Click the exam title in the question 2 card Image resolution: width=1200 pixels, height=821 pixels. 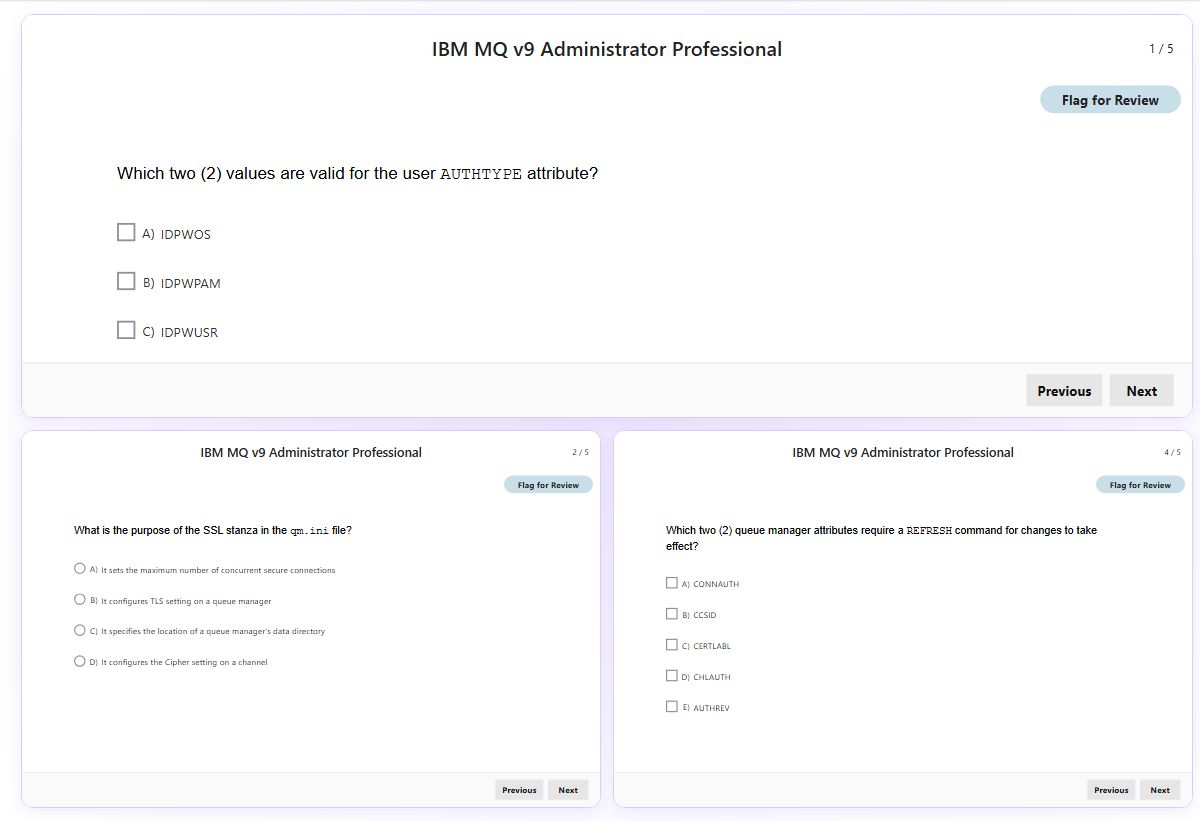311,452
